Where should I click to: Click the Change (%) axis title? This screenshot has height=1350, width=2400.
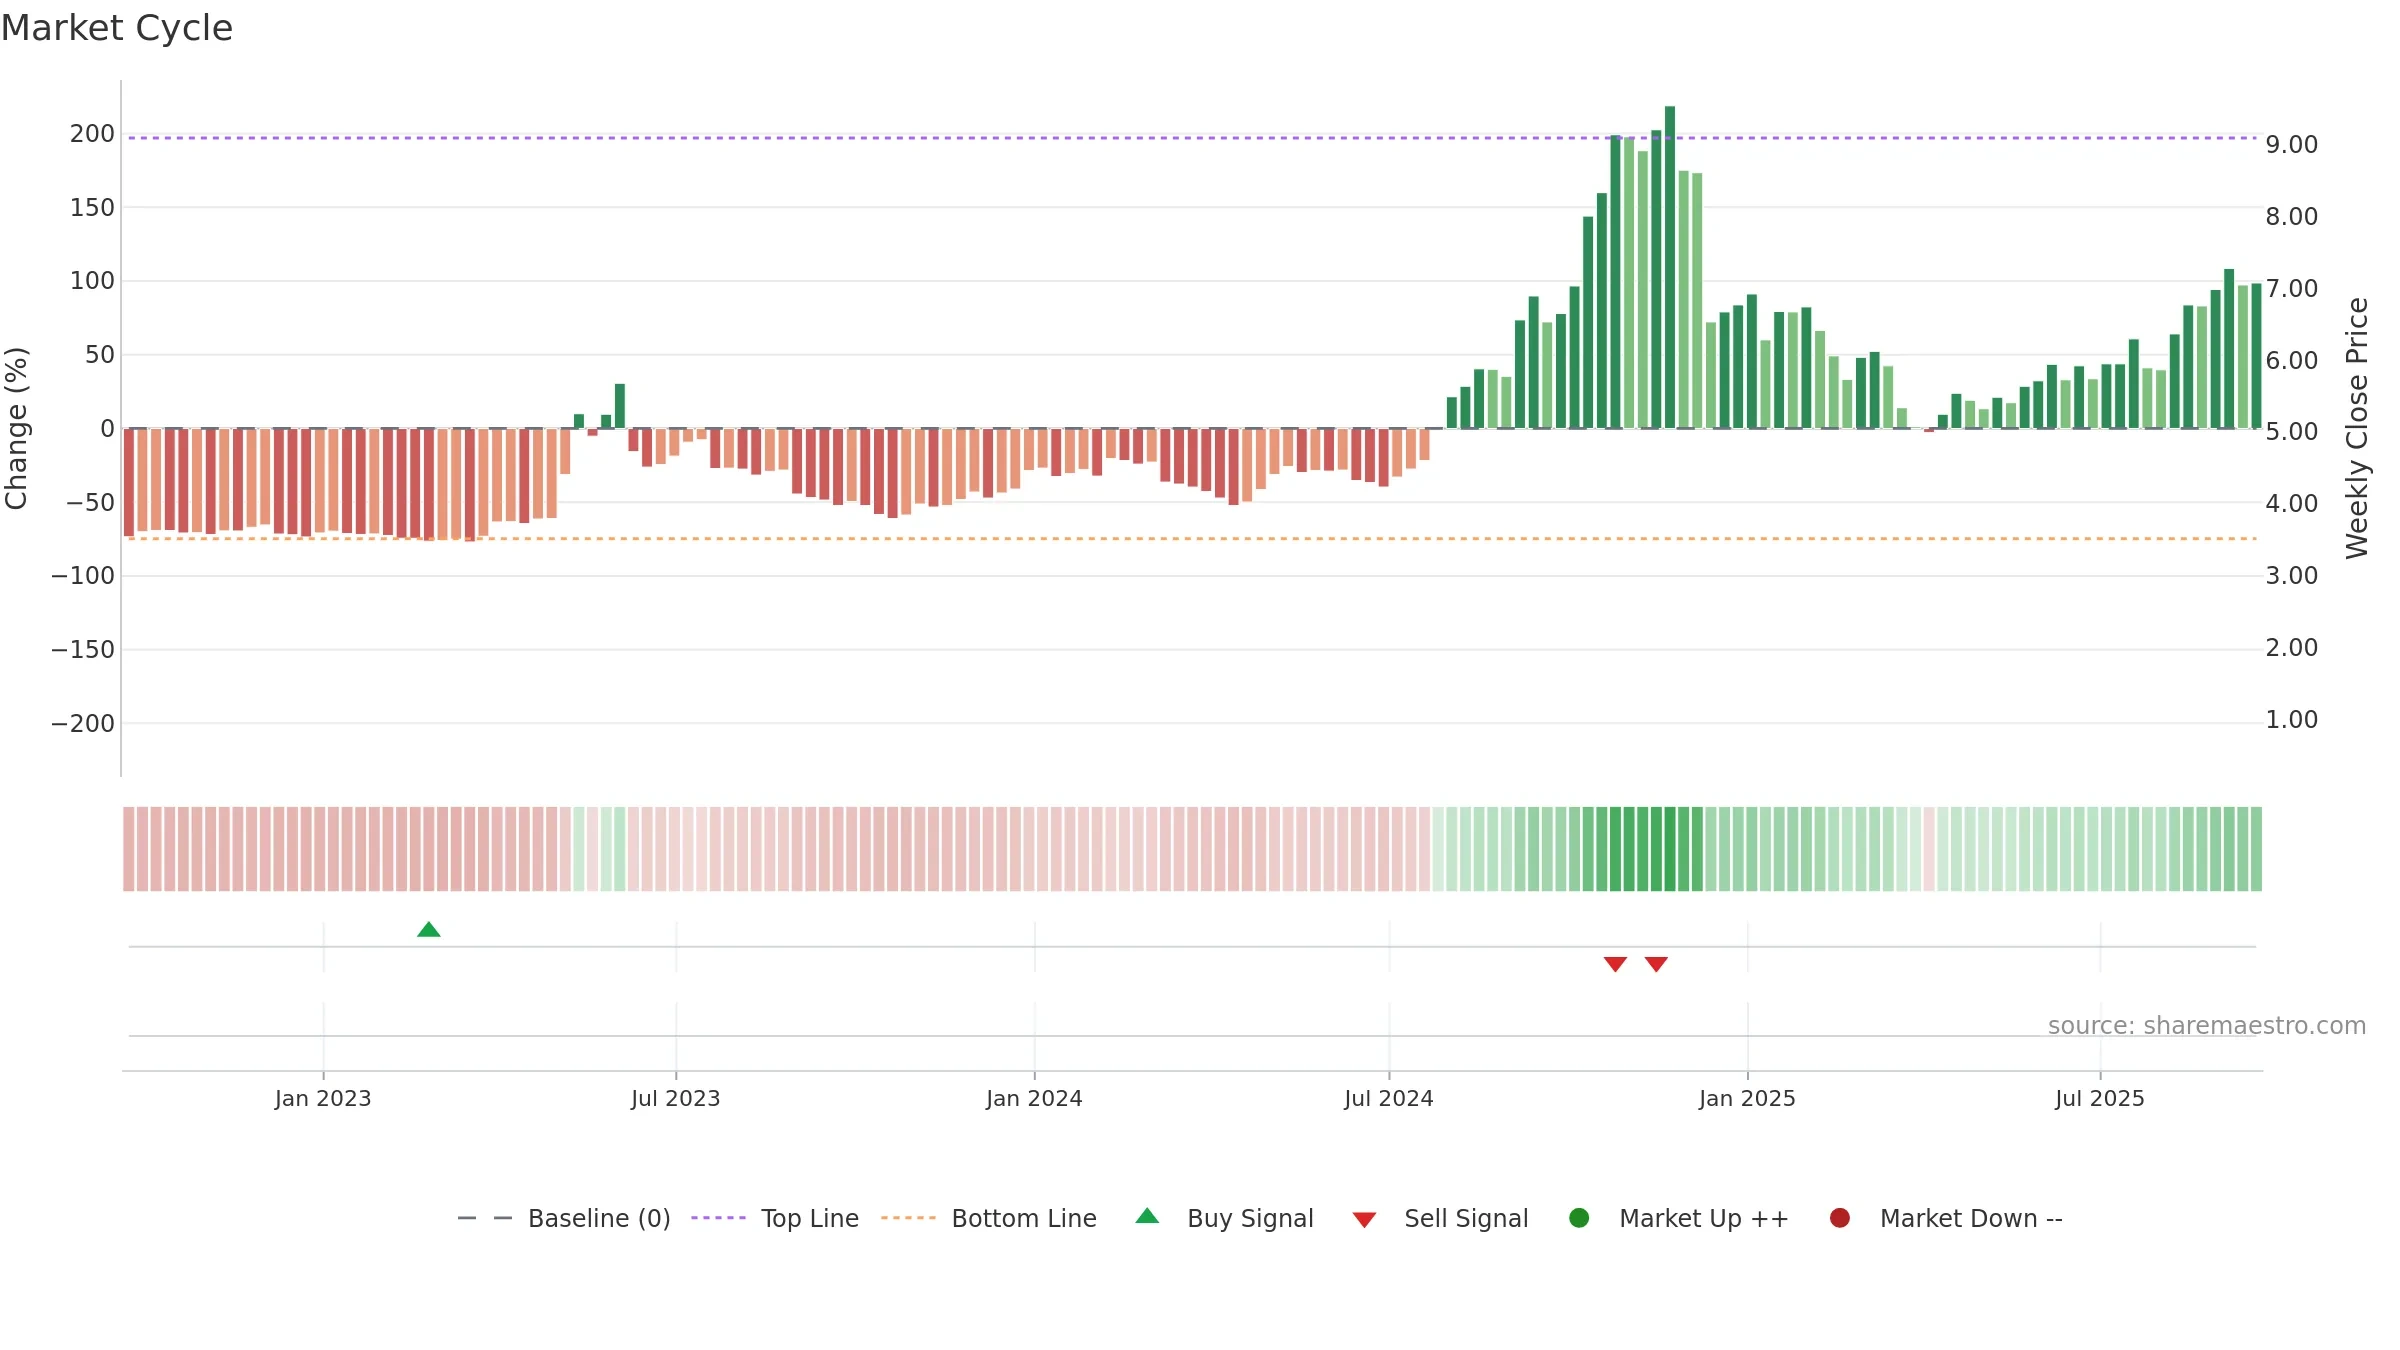16,429
